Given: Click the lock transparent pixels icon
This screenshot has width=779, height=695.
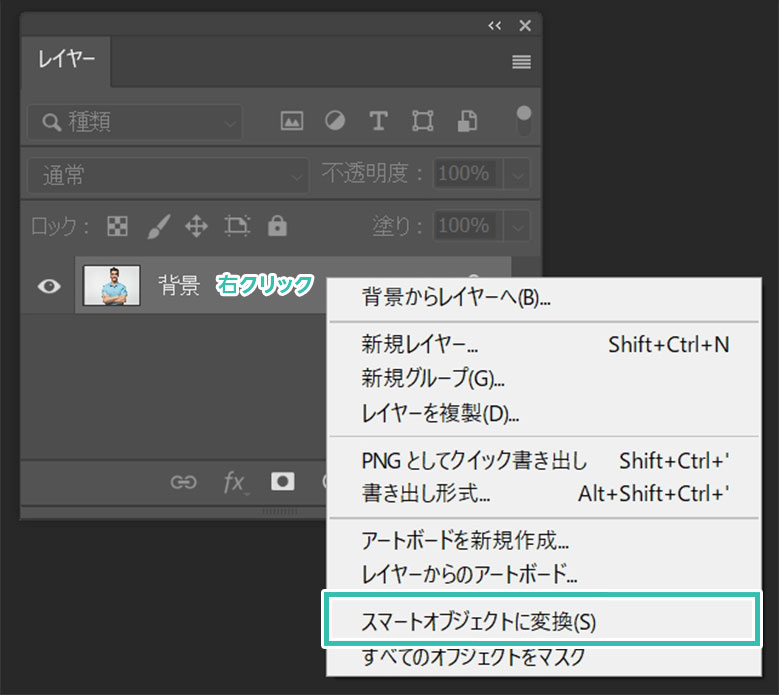Looking at the screenshot, I should [x=118, y=226].
